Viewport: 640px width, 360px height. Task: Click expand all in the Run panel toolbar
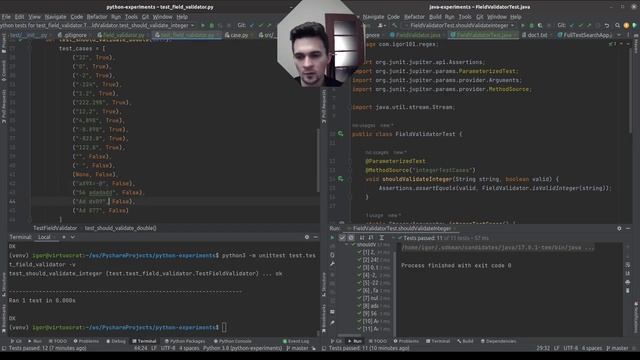[x=381, y=238]
